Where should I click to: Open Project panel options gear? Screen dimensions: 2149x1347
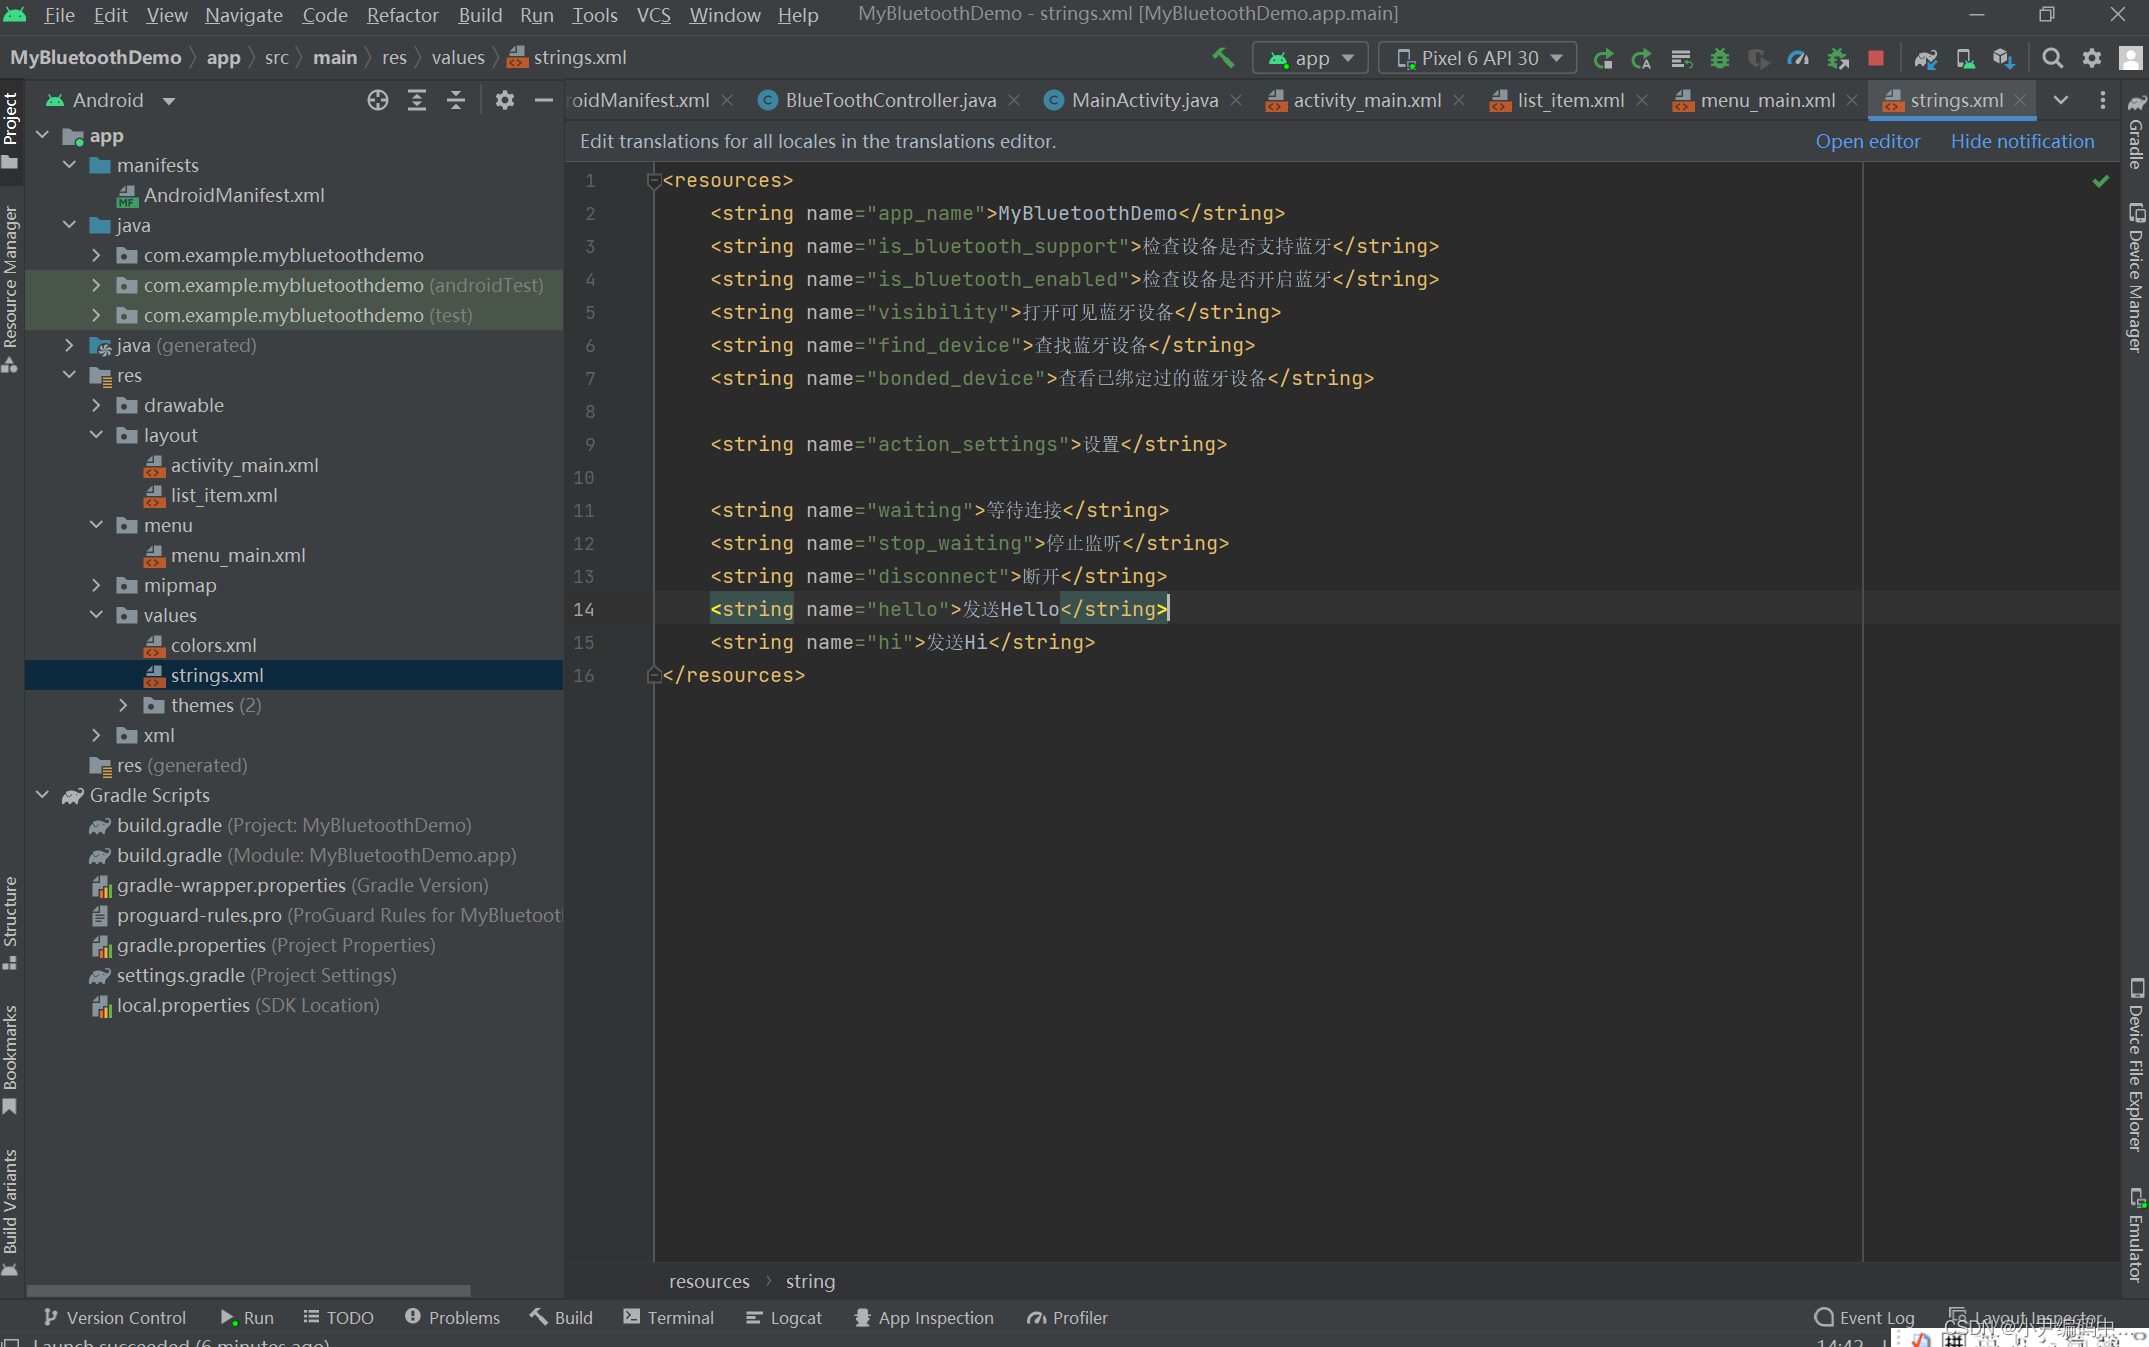coord(504,100)
